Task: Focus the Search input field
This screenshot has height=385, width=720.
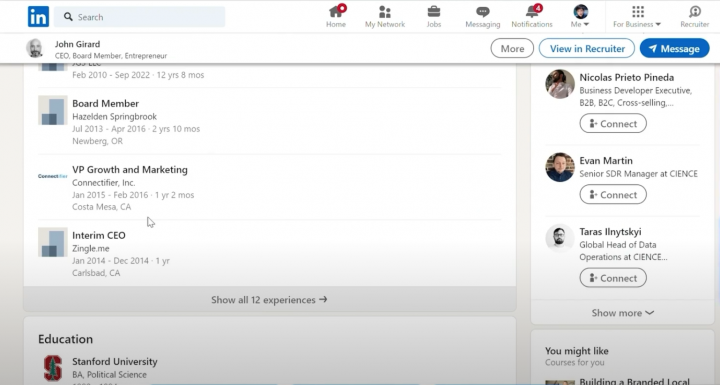Action: click(x=140, y=17)
